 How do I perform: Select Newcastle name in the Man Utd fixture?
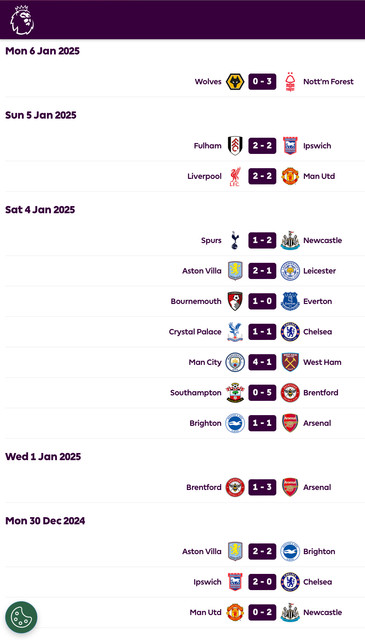click(x=323, y=612)
